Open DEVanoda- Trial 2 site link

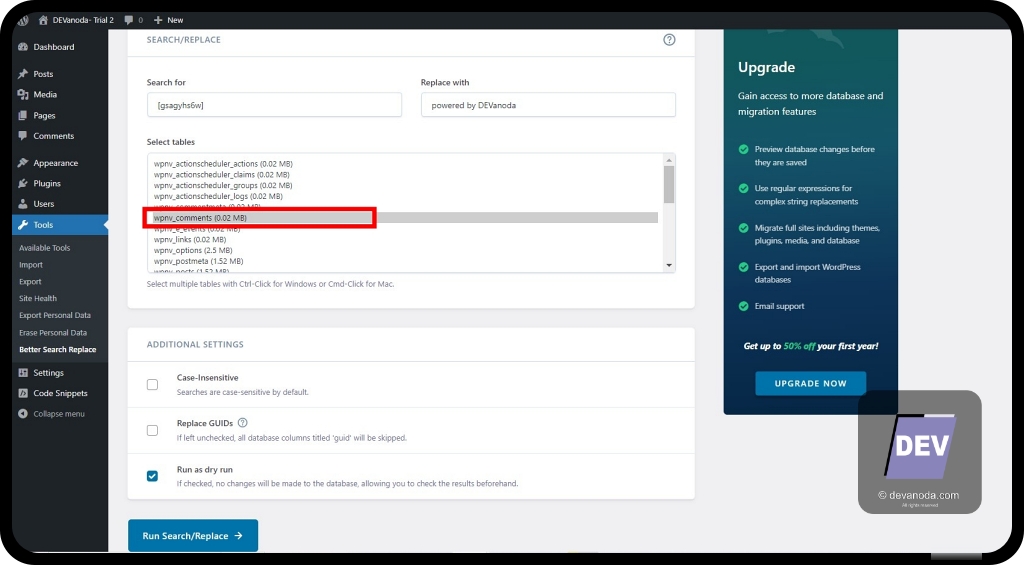pyautogui.click(x=76, y=20)
